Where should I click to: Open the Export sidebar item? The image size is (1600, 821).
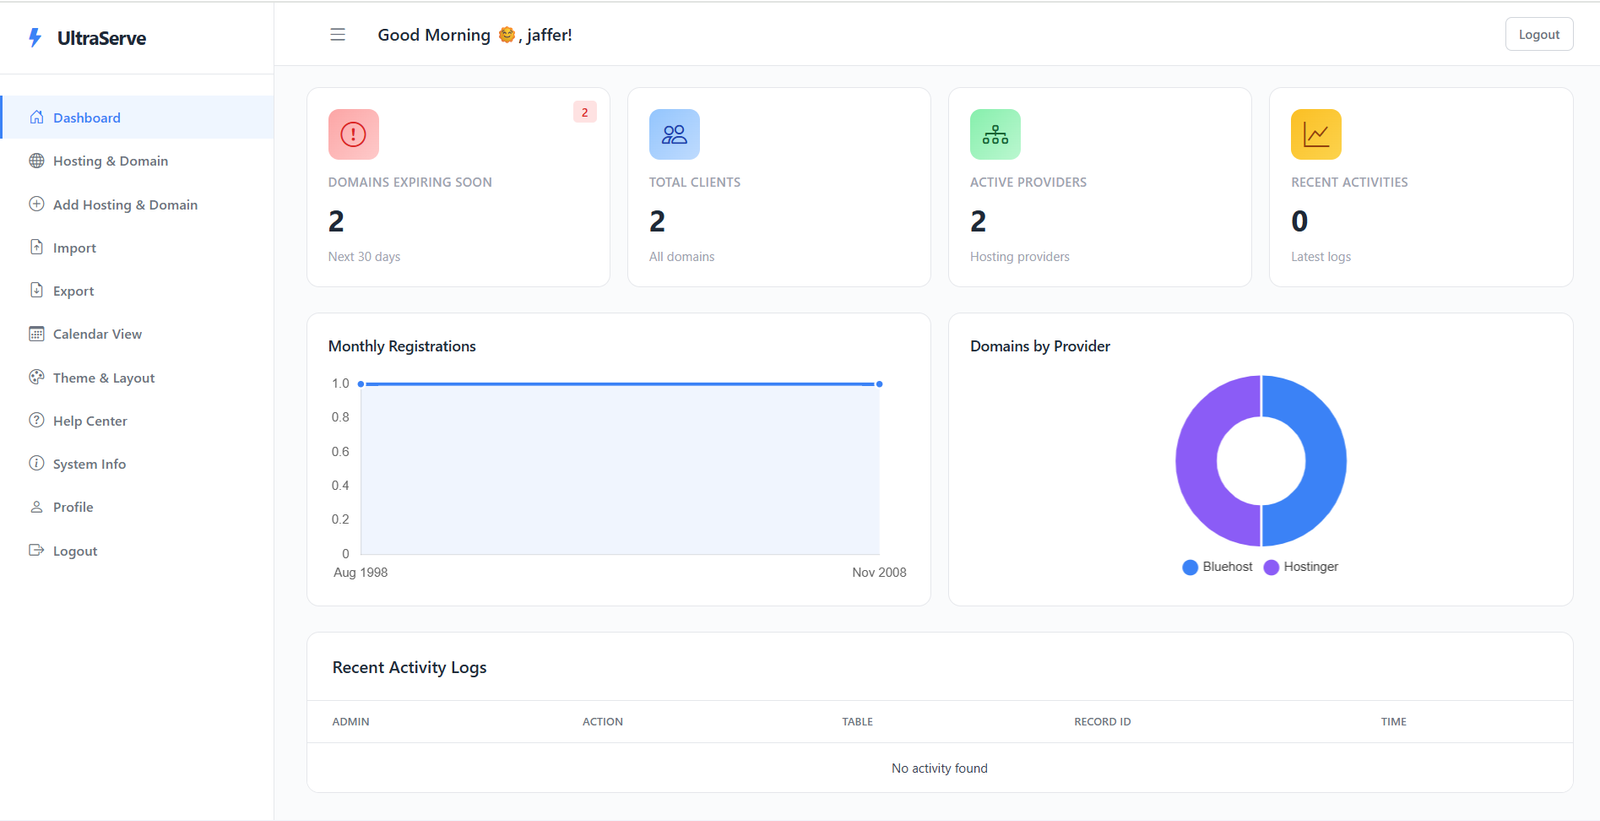pyautogui.click(x=73, y=291)
